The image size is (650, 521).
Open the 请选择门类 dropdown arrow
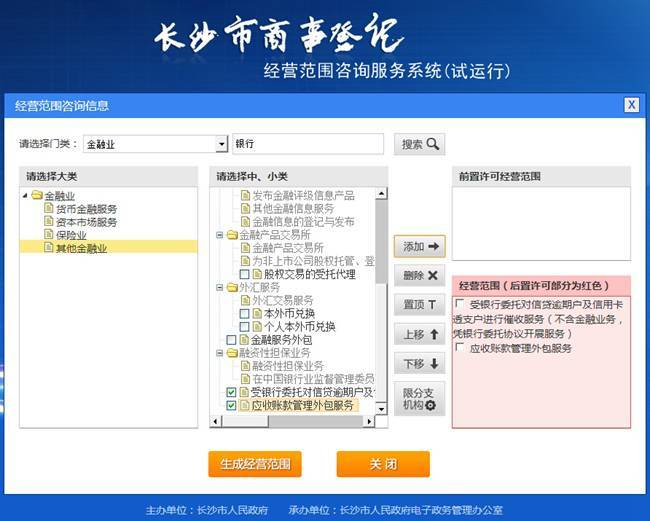coord(222,144)
